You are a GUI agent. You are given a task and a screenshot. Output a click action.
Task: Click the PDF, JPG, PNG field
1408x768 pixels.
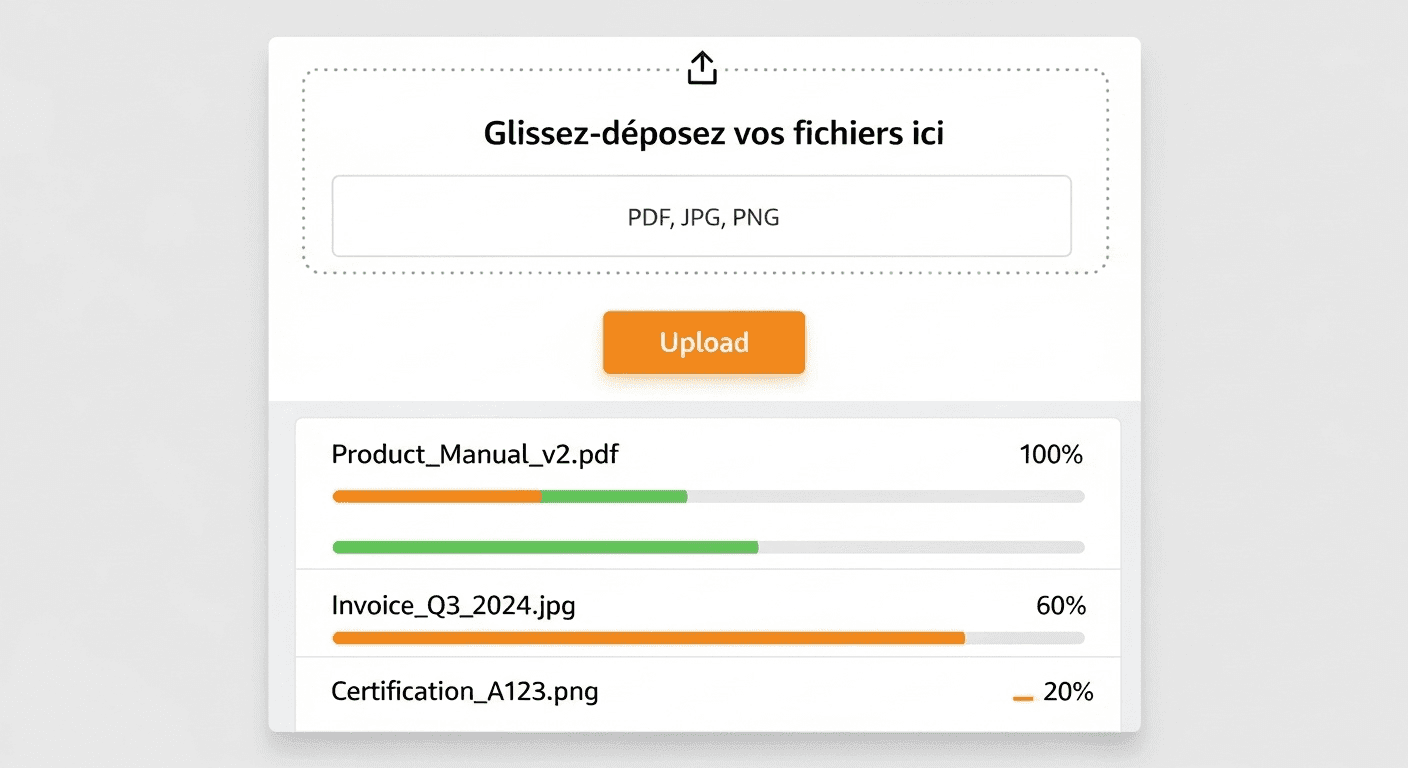[701, 216]
